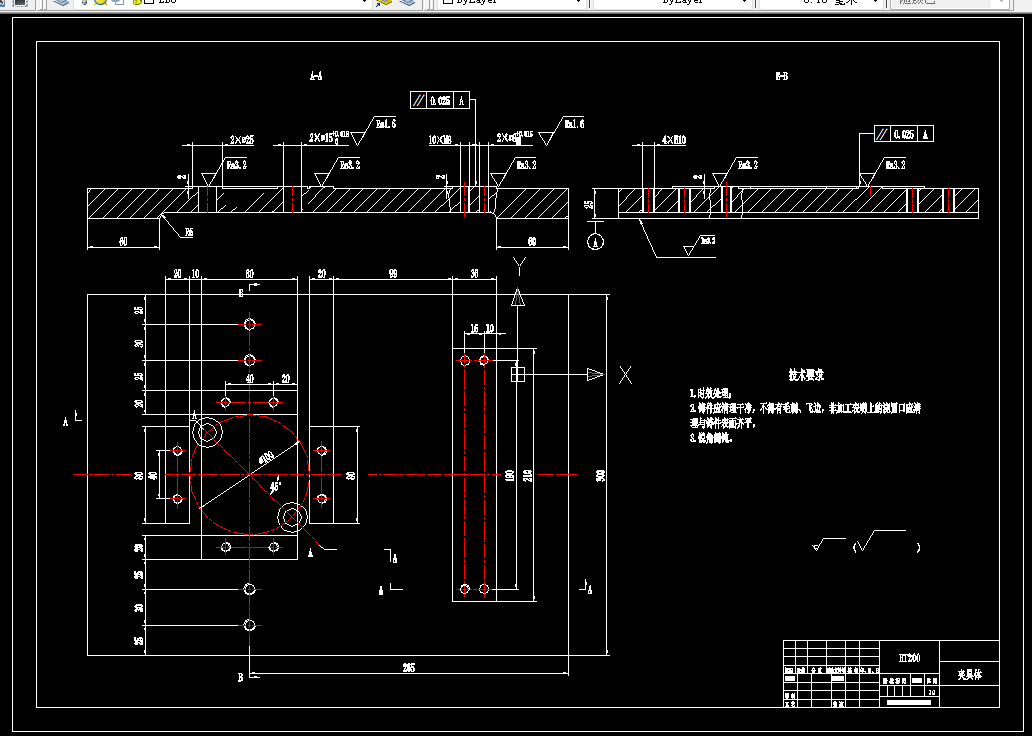Select the ø100 diameter dimension text
Image resolution: width=1032 pixels, height=736 pixels.
pos(266,457)
